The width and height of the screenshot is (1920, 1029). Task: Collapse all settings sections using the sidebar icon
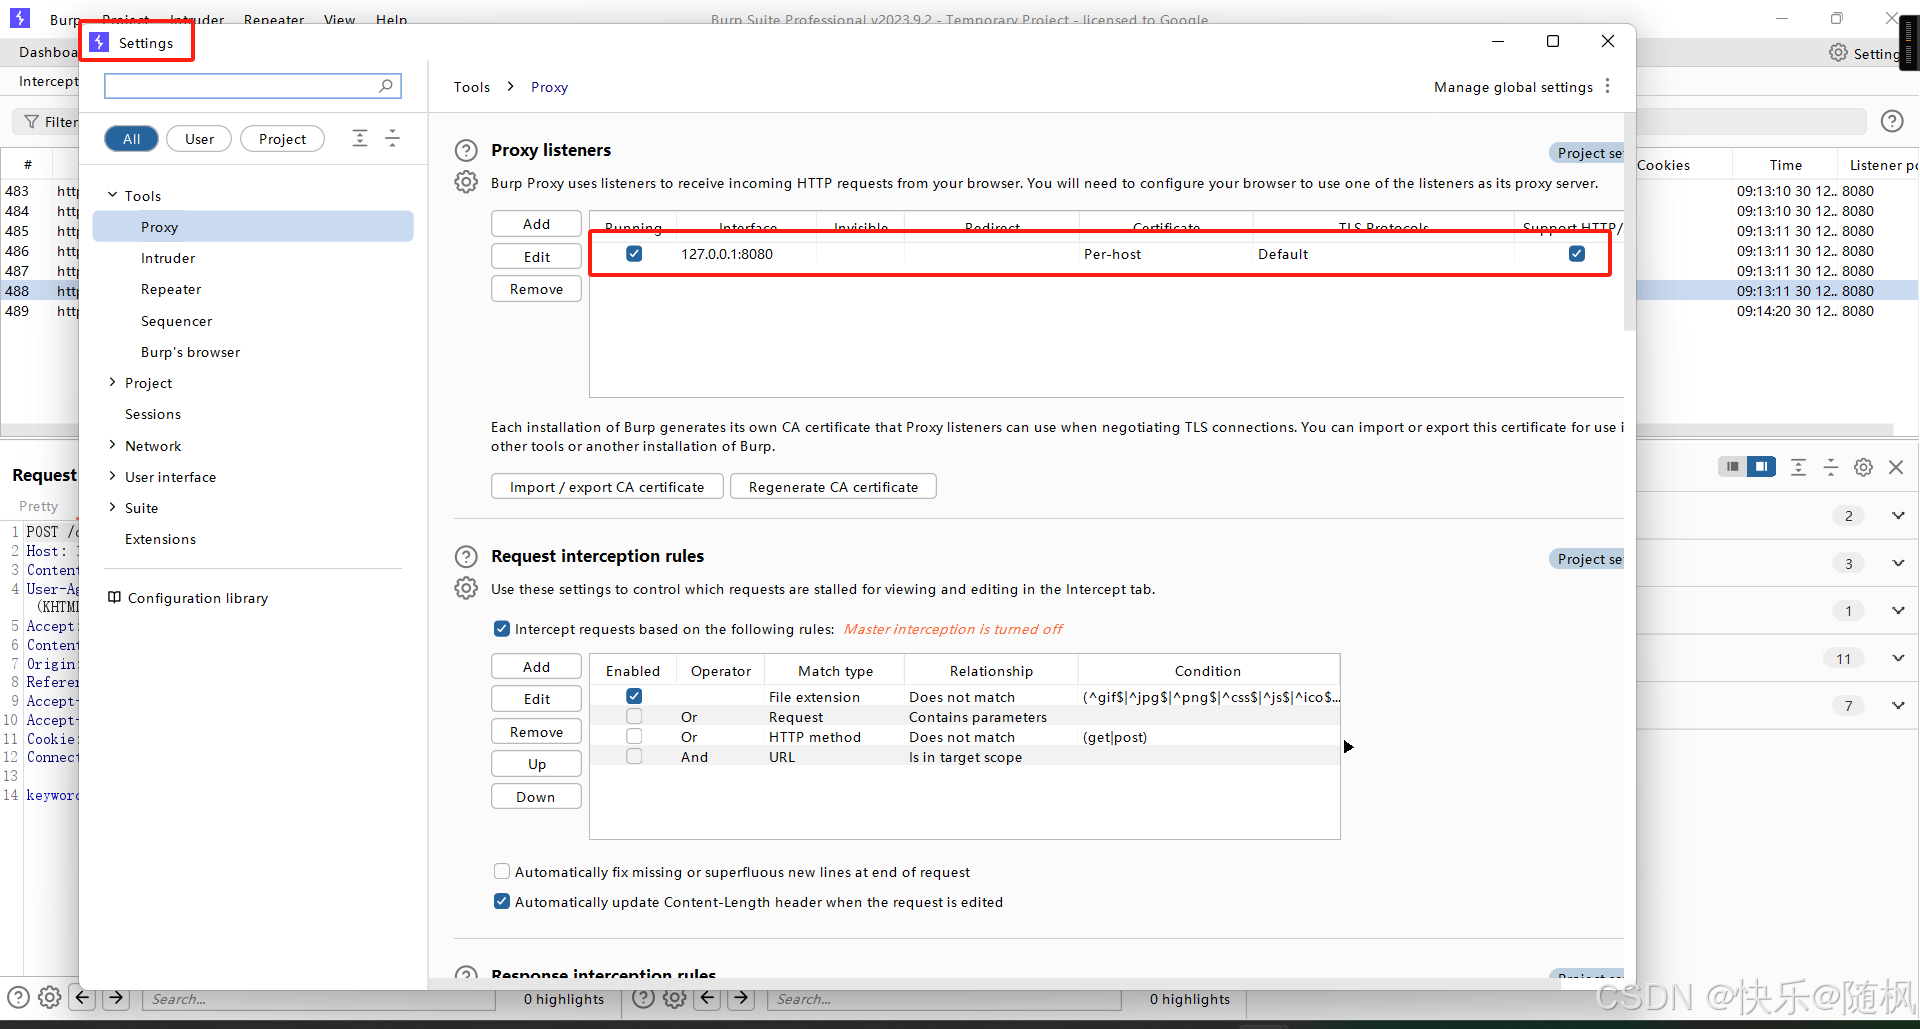point(392,139)
